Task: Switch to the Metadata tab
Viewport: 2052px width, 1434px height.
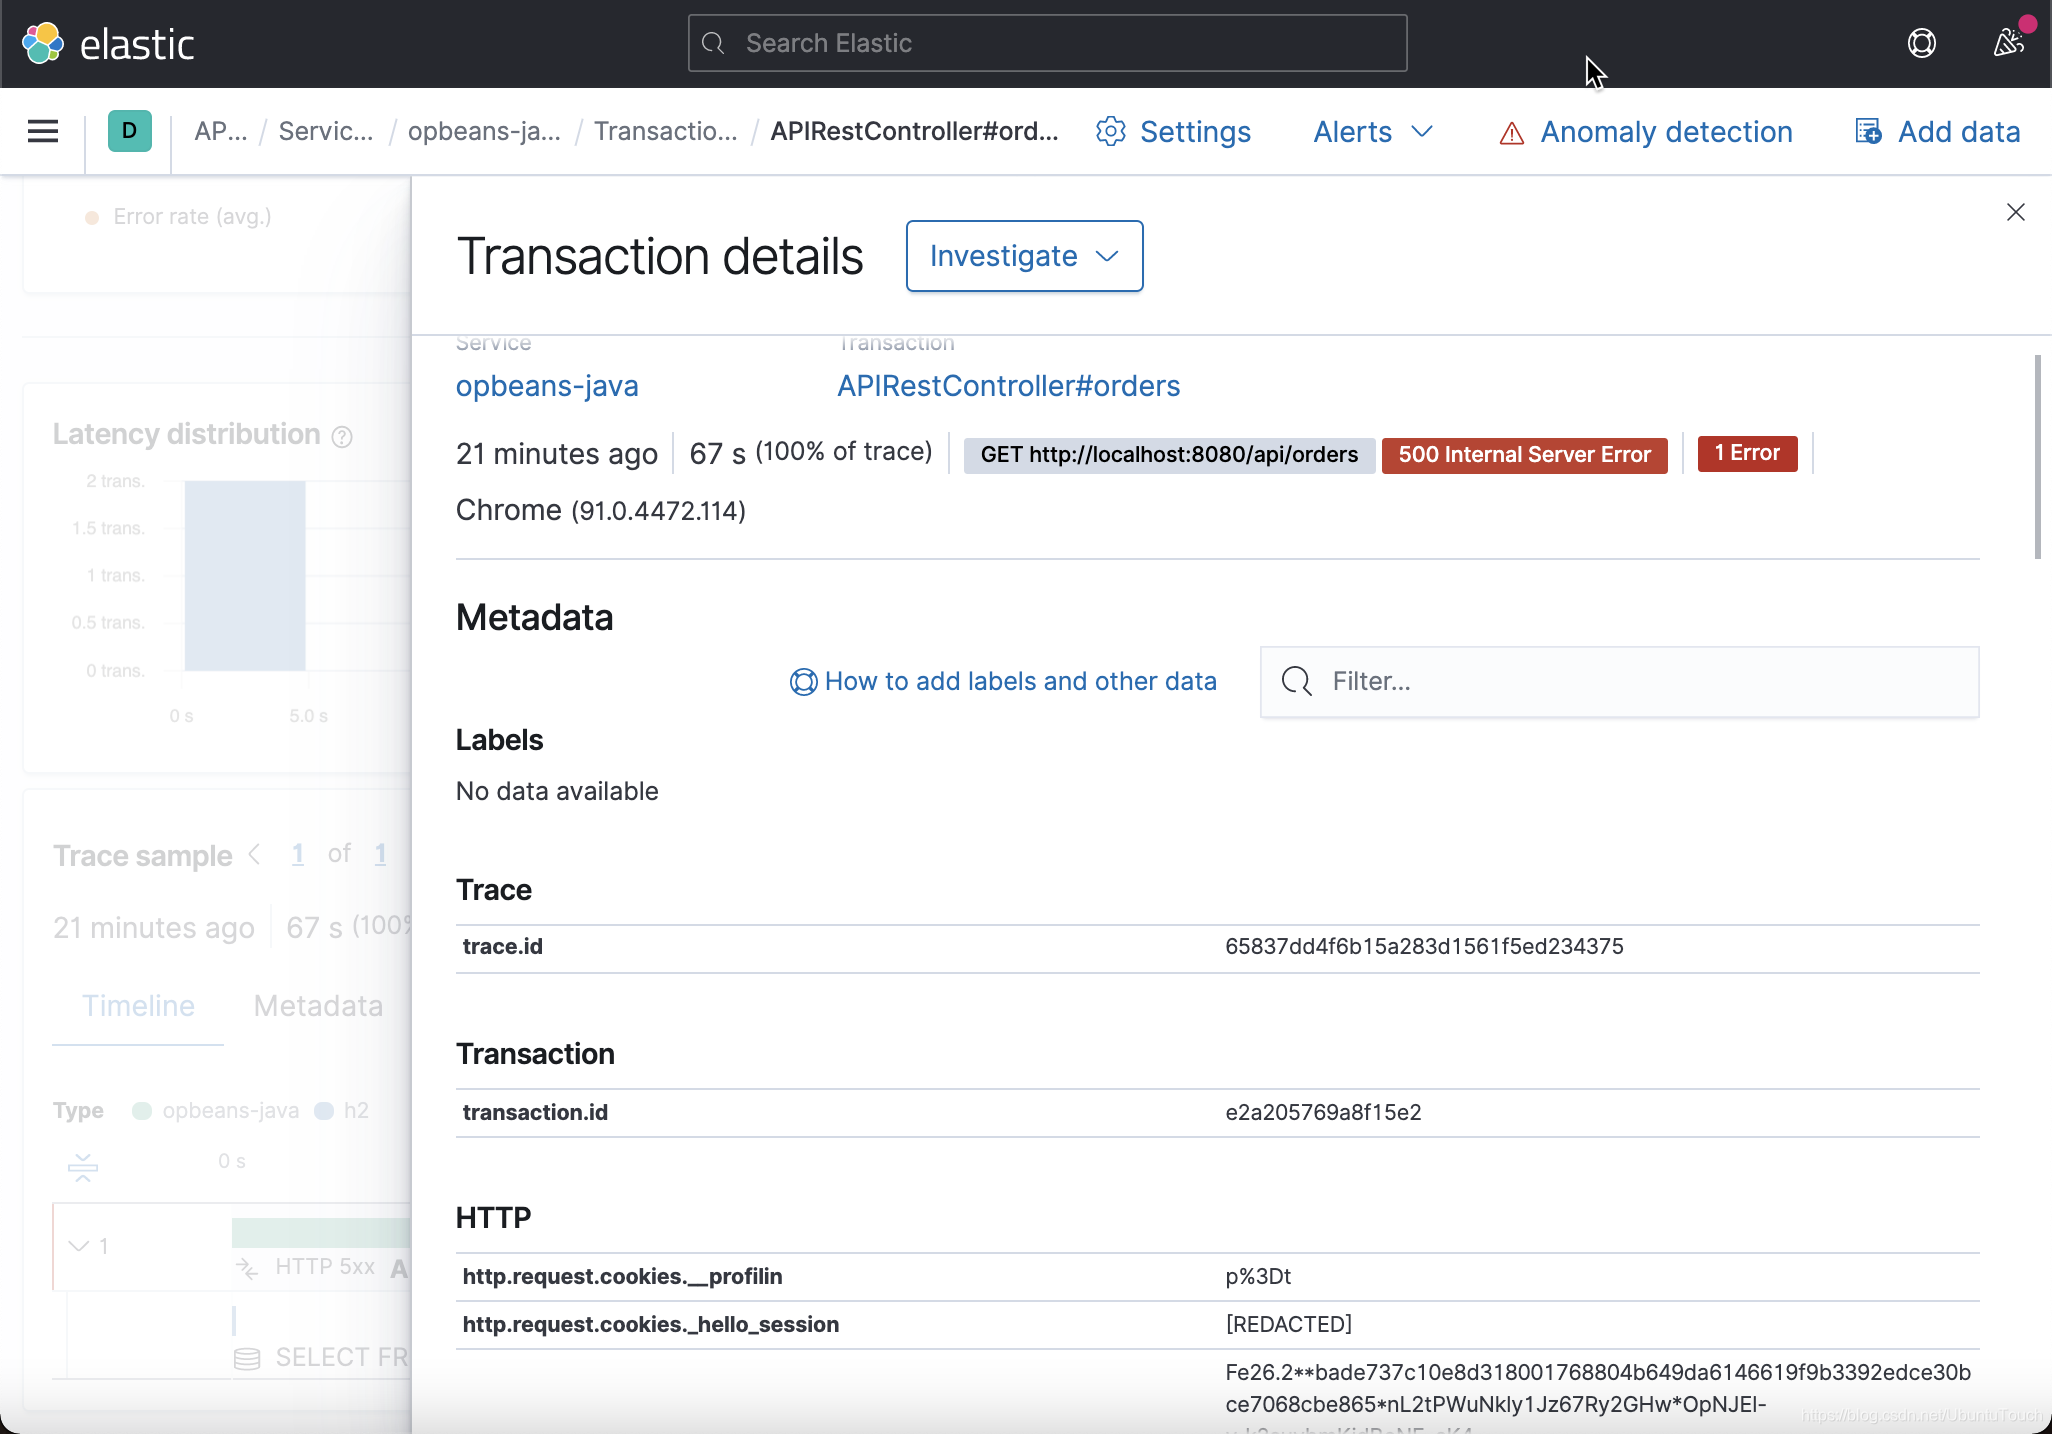Action: click(x=318, y=1006)
